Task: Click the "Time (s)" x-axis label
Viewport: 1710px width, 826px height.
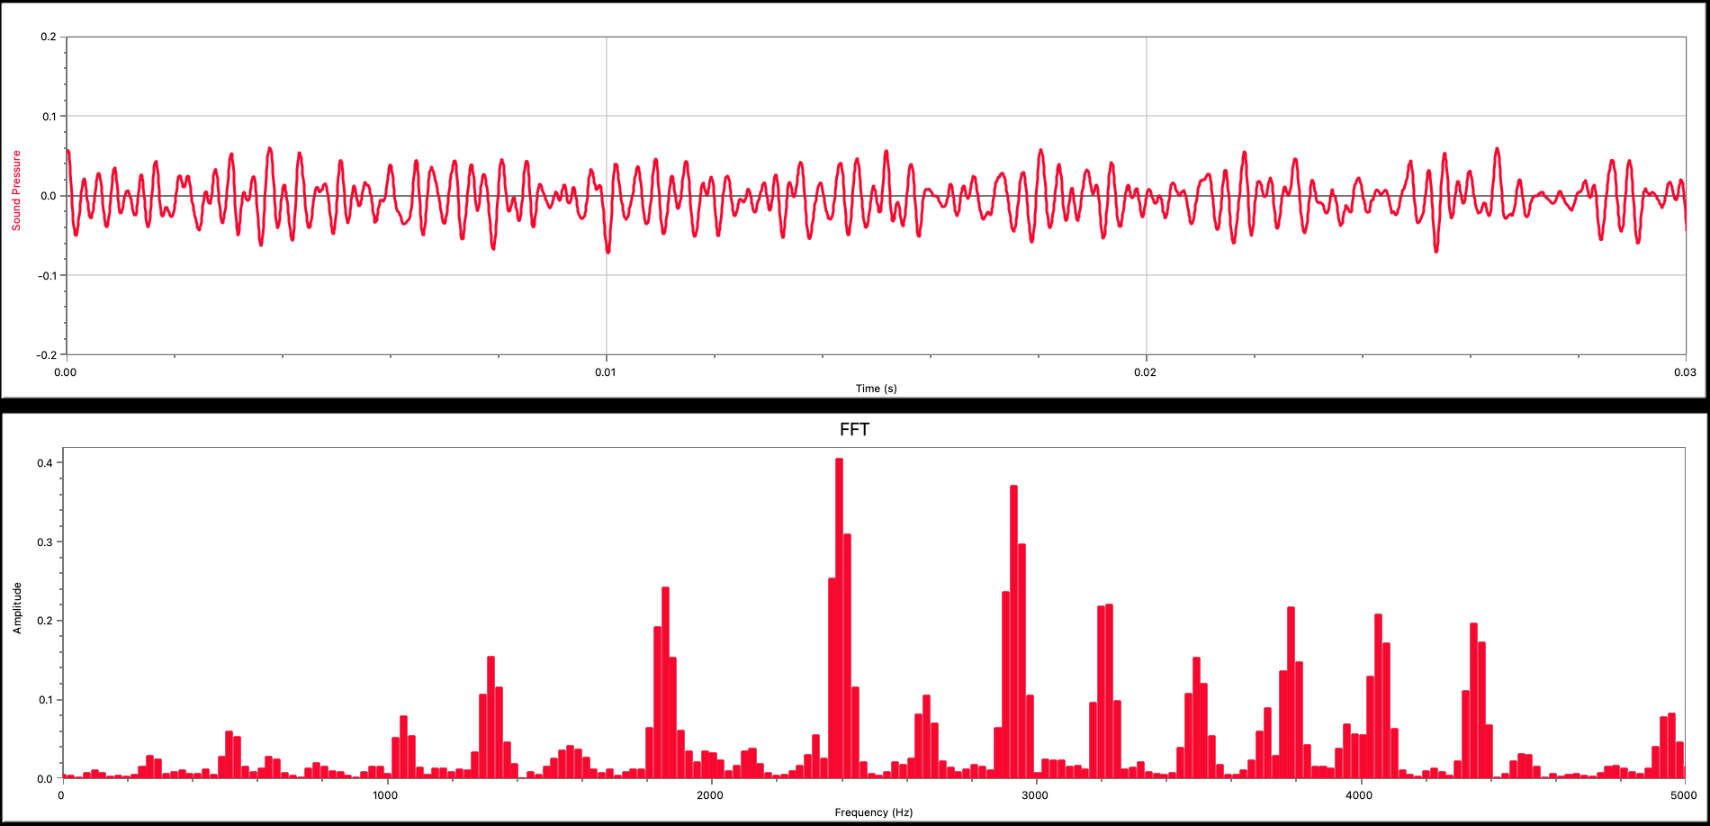Action: point(876,388)
